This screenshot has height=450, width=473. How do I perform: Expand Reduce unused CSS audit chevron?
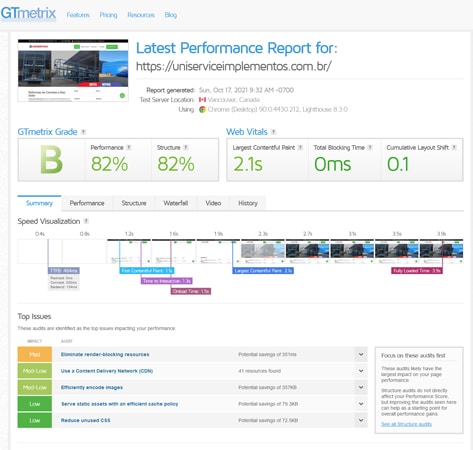[361, 420]
